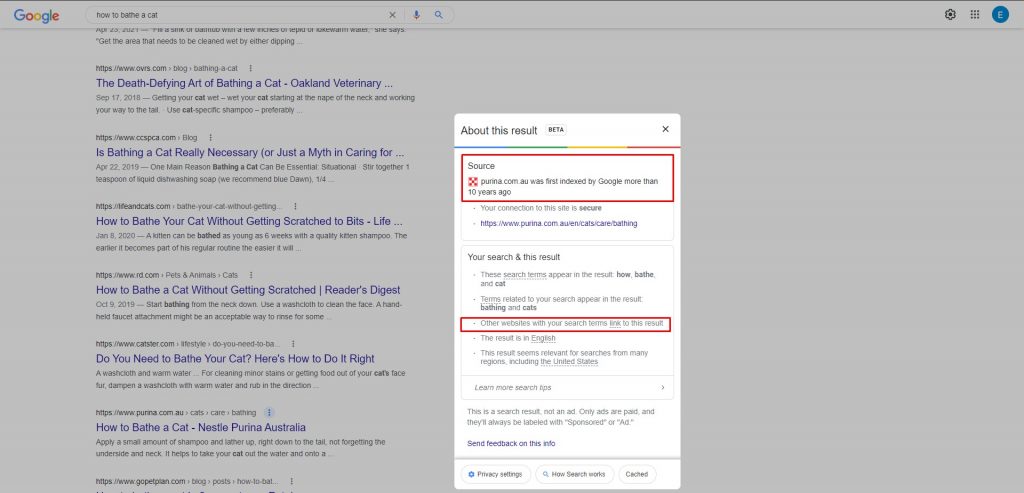Open The Death-Defying Art of Bathing a Cat

coord(244,84)
